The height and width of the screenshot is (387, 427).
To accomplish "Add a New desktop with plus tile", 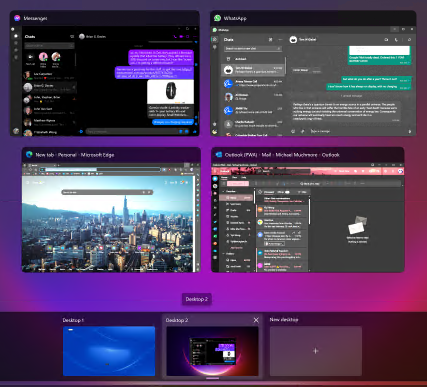I will [x=316, y=351].
